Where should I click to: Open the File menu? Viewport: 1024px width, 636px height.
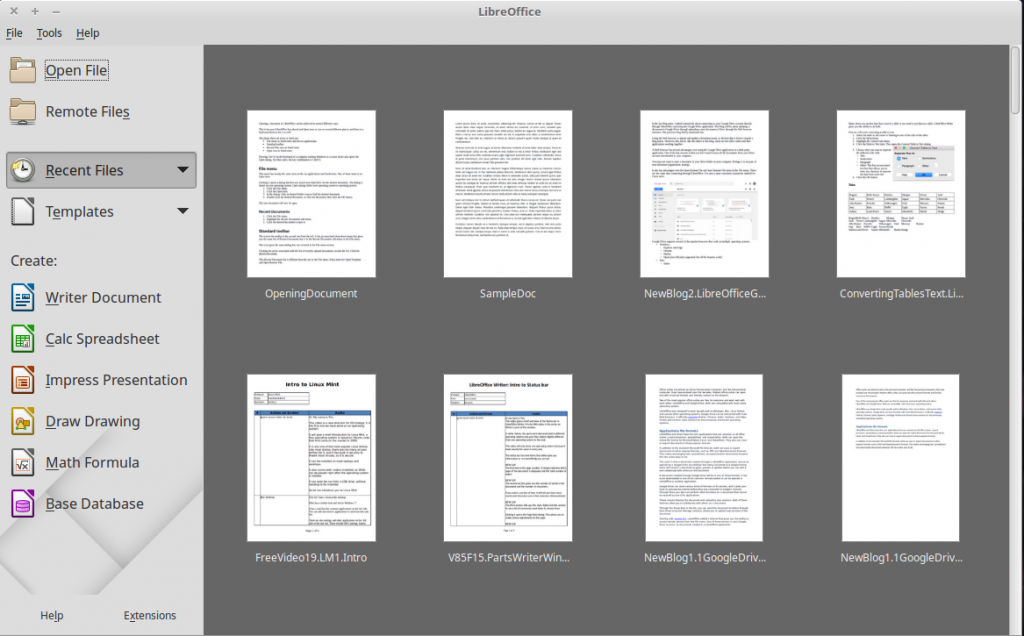click(x=14, y=33)
